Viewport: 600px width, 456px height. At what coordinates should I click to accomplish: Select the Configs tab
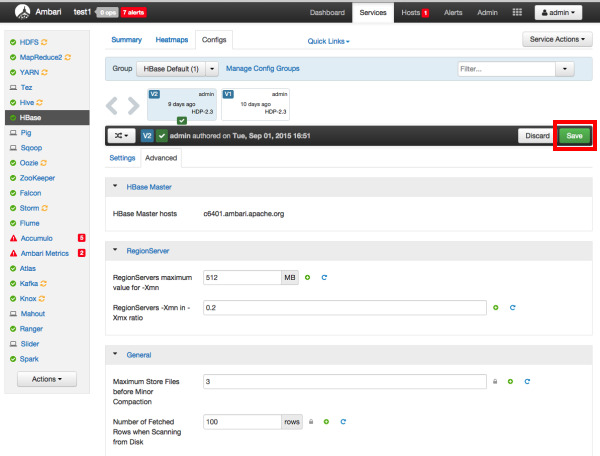[x=214, y=40]
